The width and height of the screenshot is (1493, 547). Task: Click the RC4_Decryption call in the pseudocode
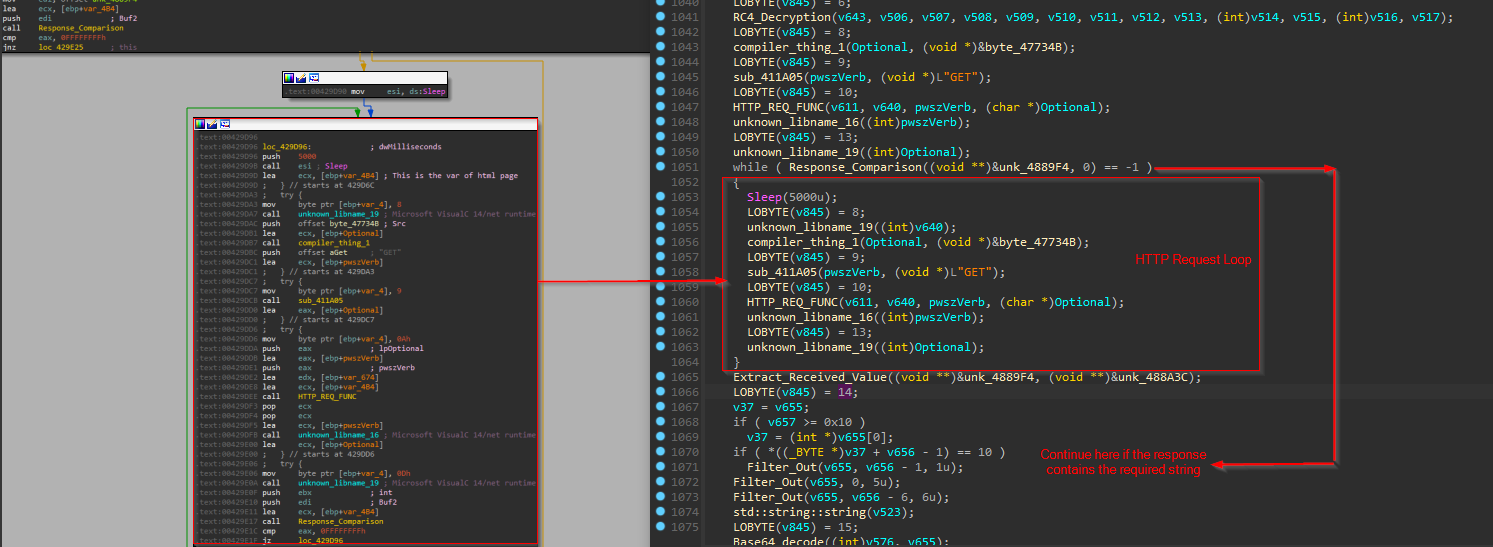[x=1094, y=17]
